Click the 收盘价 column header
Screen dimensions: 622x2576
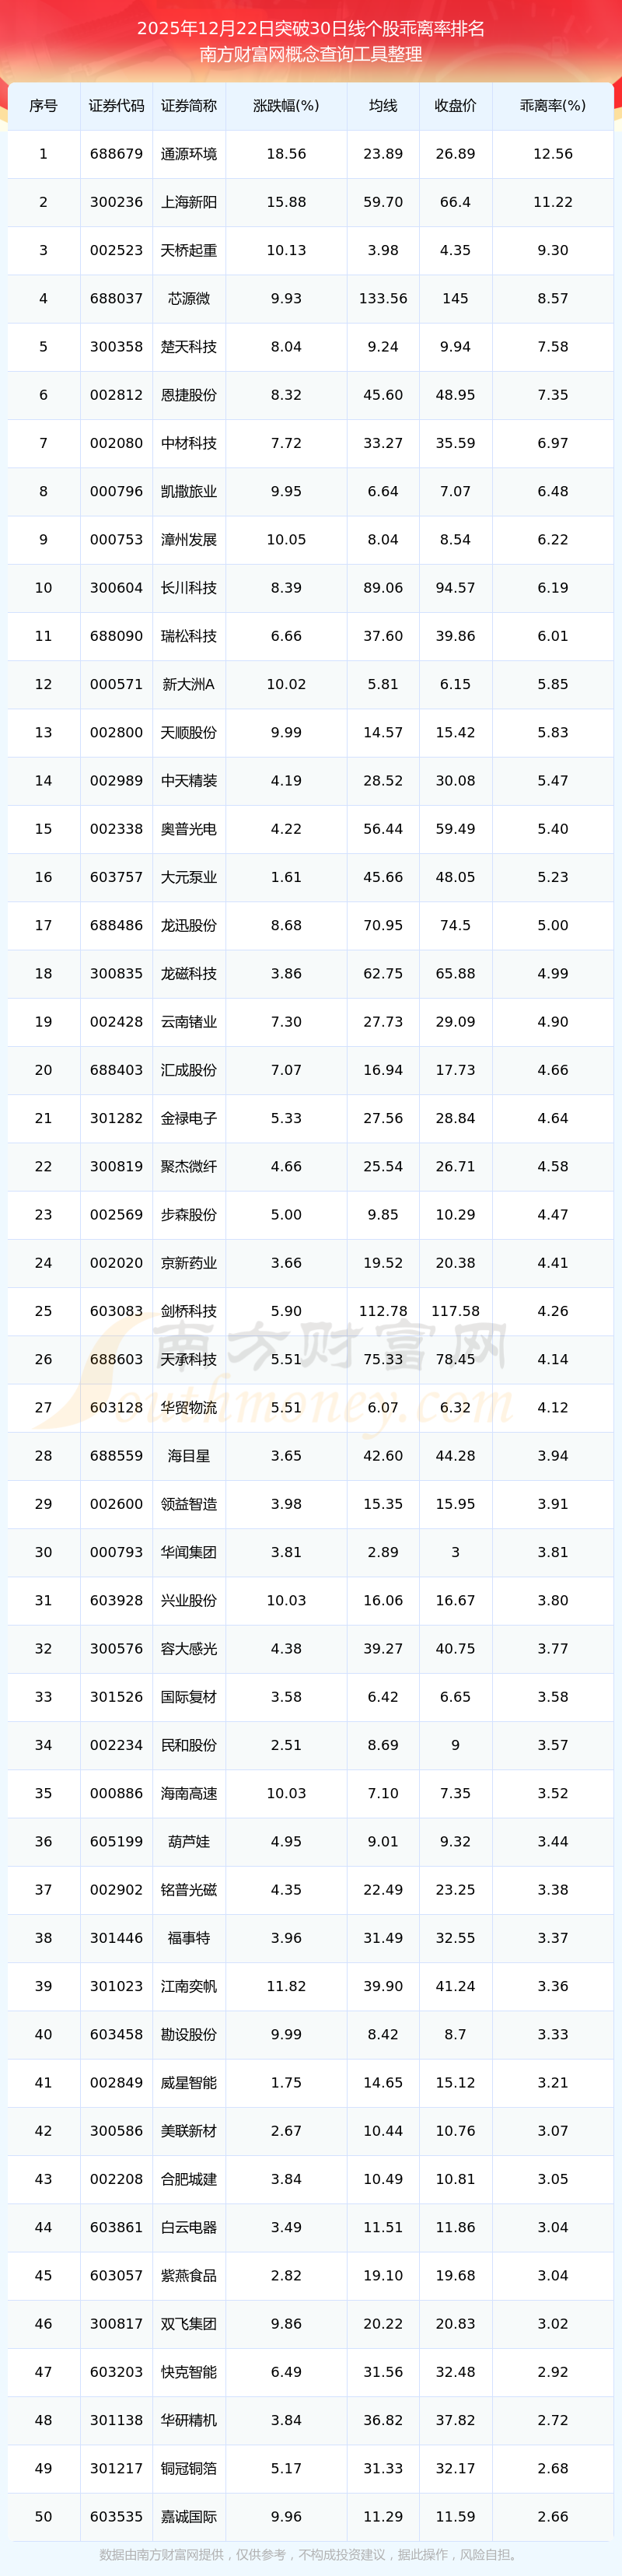pos(455,106)
